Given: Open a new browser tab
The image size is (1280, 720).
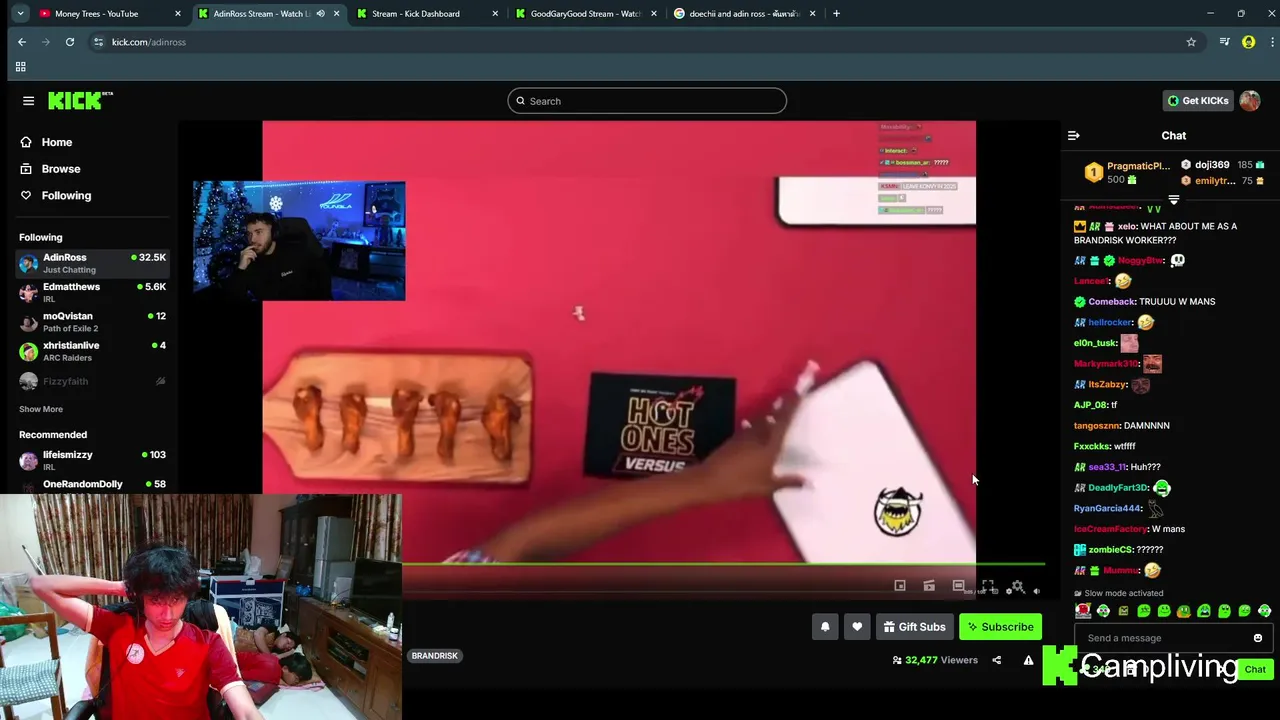Looking at the screenshot, I should click(x=836, y=14).
